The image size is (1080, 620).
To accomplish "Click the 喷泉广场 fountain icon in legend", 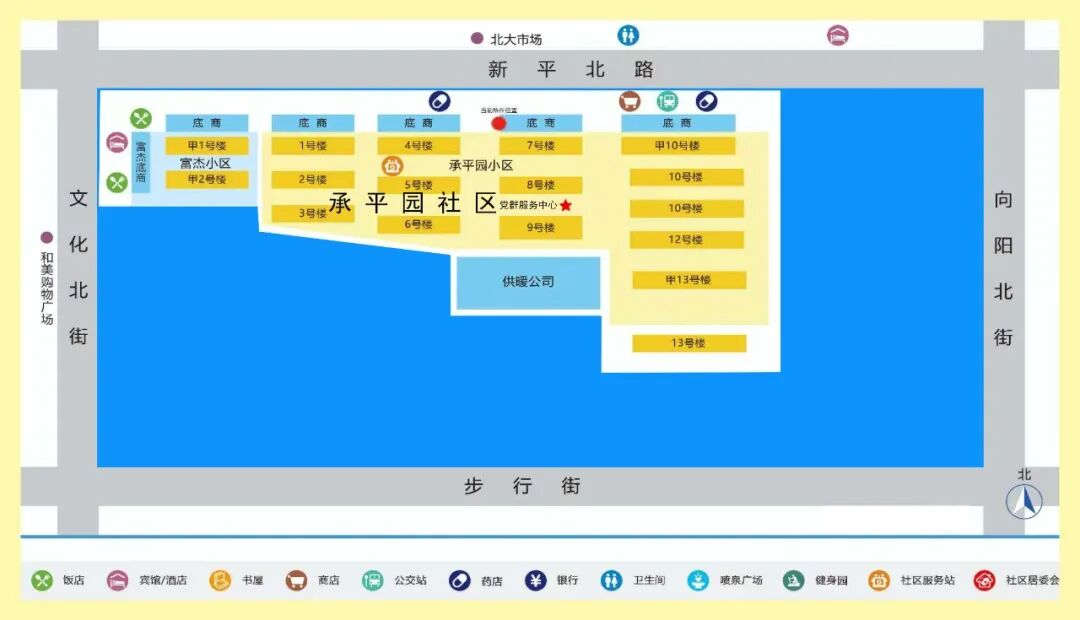I will pyautogui.click(x=697, y=580).
